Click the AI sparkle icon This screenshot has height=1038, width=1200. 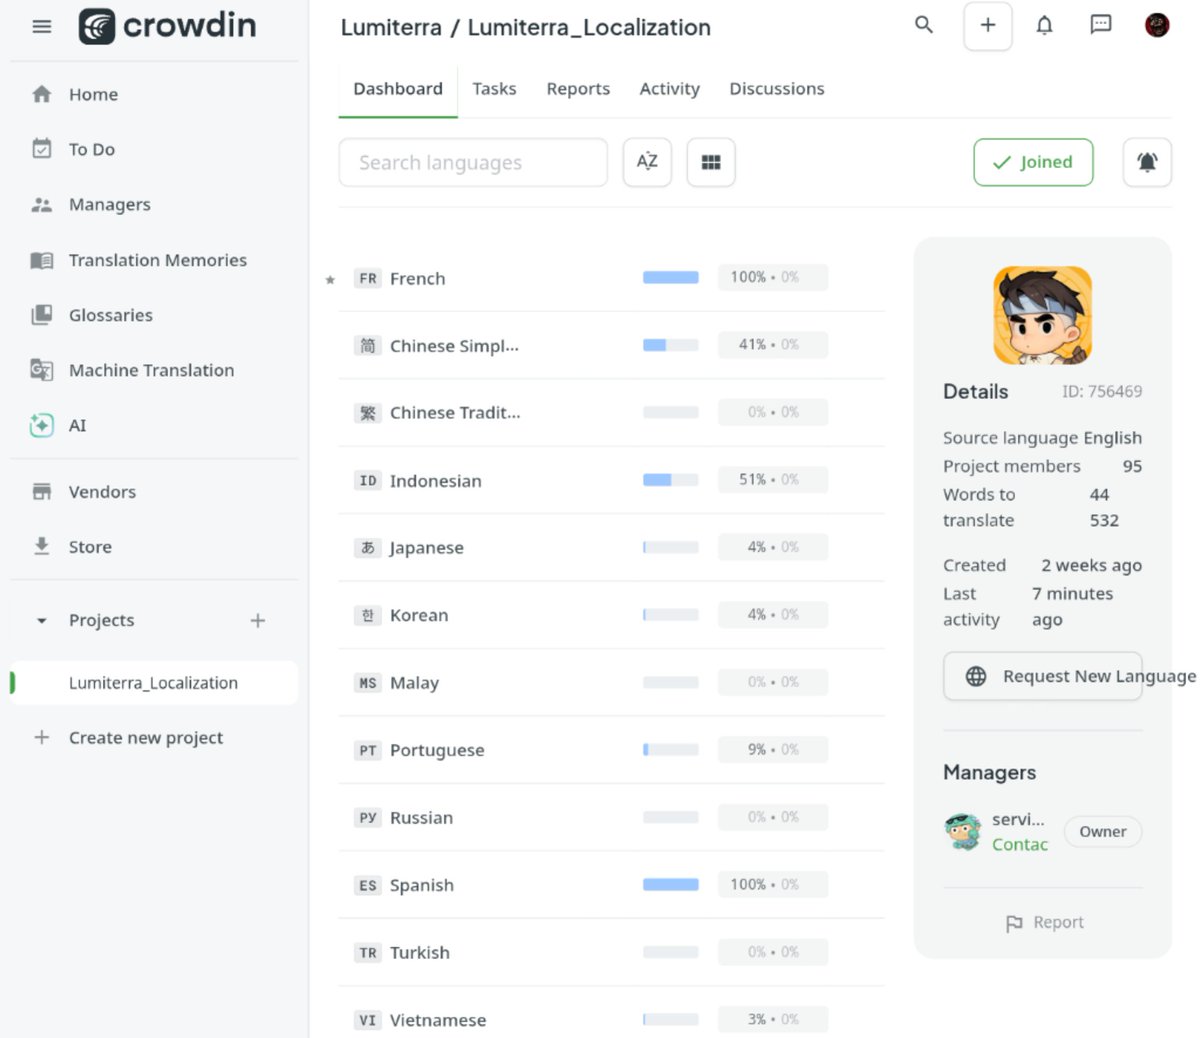click(x=41, y=425)
